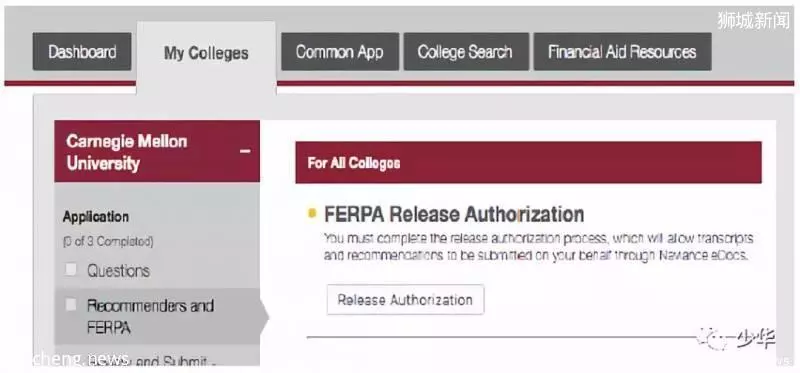The width and height of the screenshot is (800, 373).
Task: Open the Financial Aid Resources tab
Action: (622, 52)
